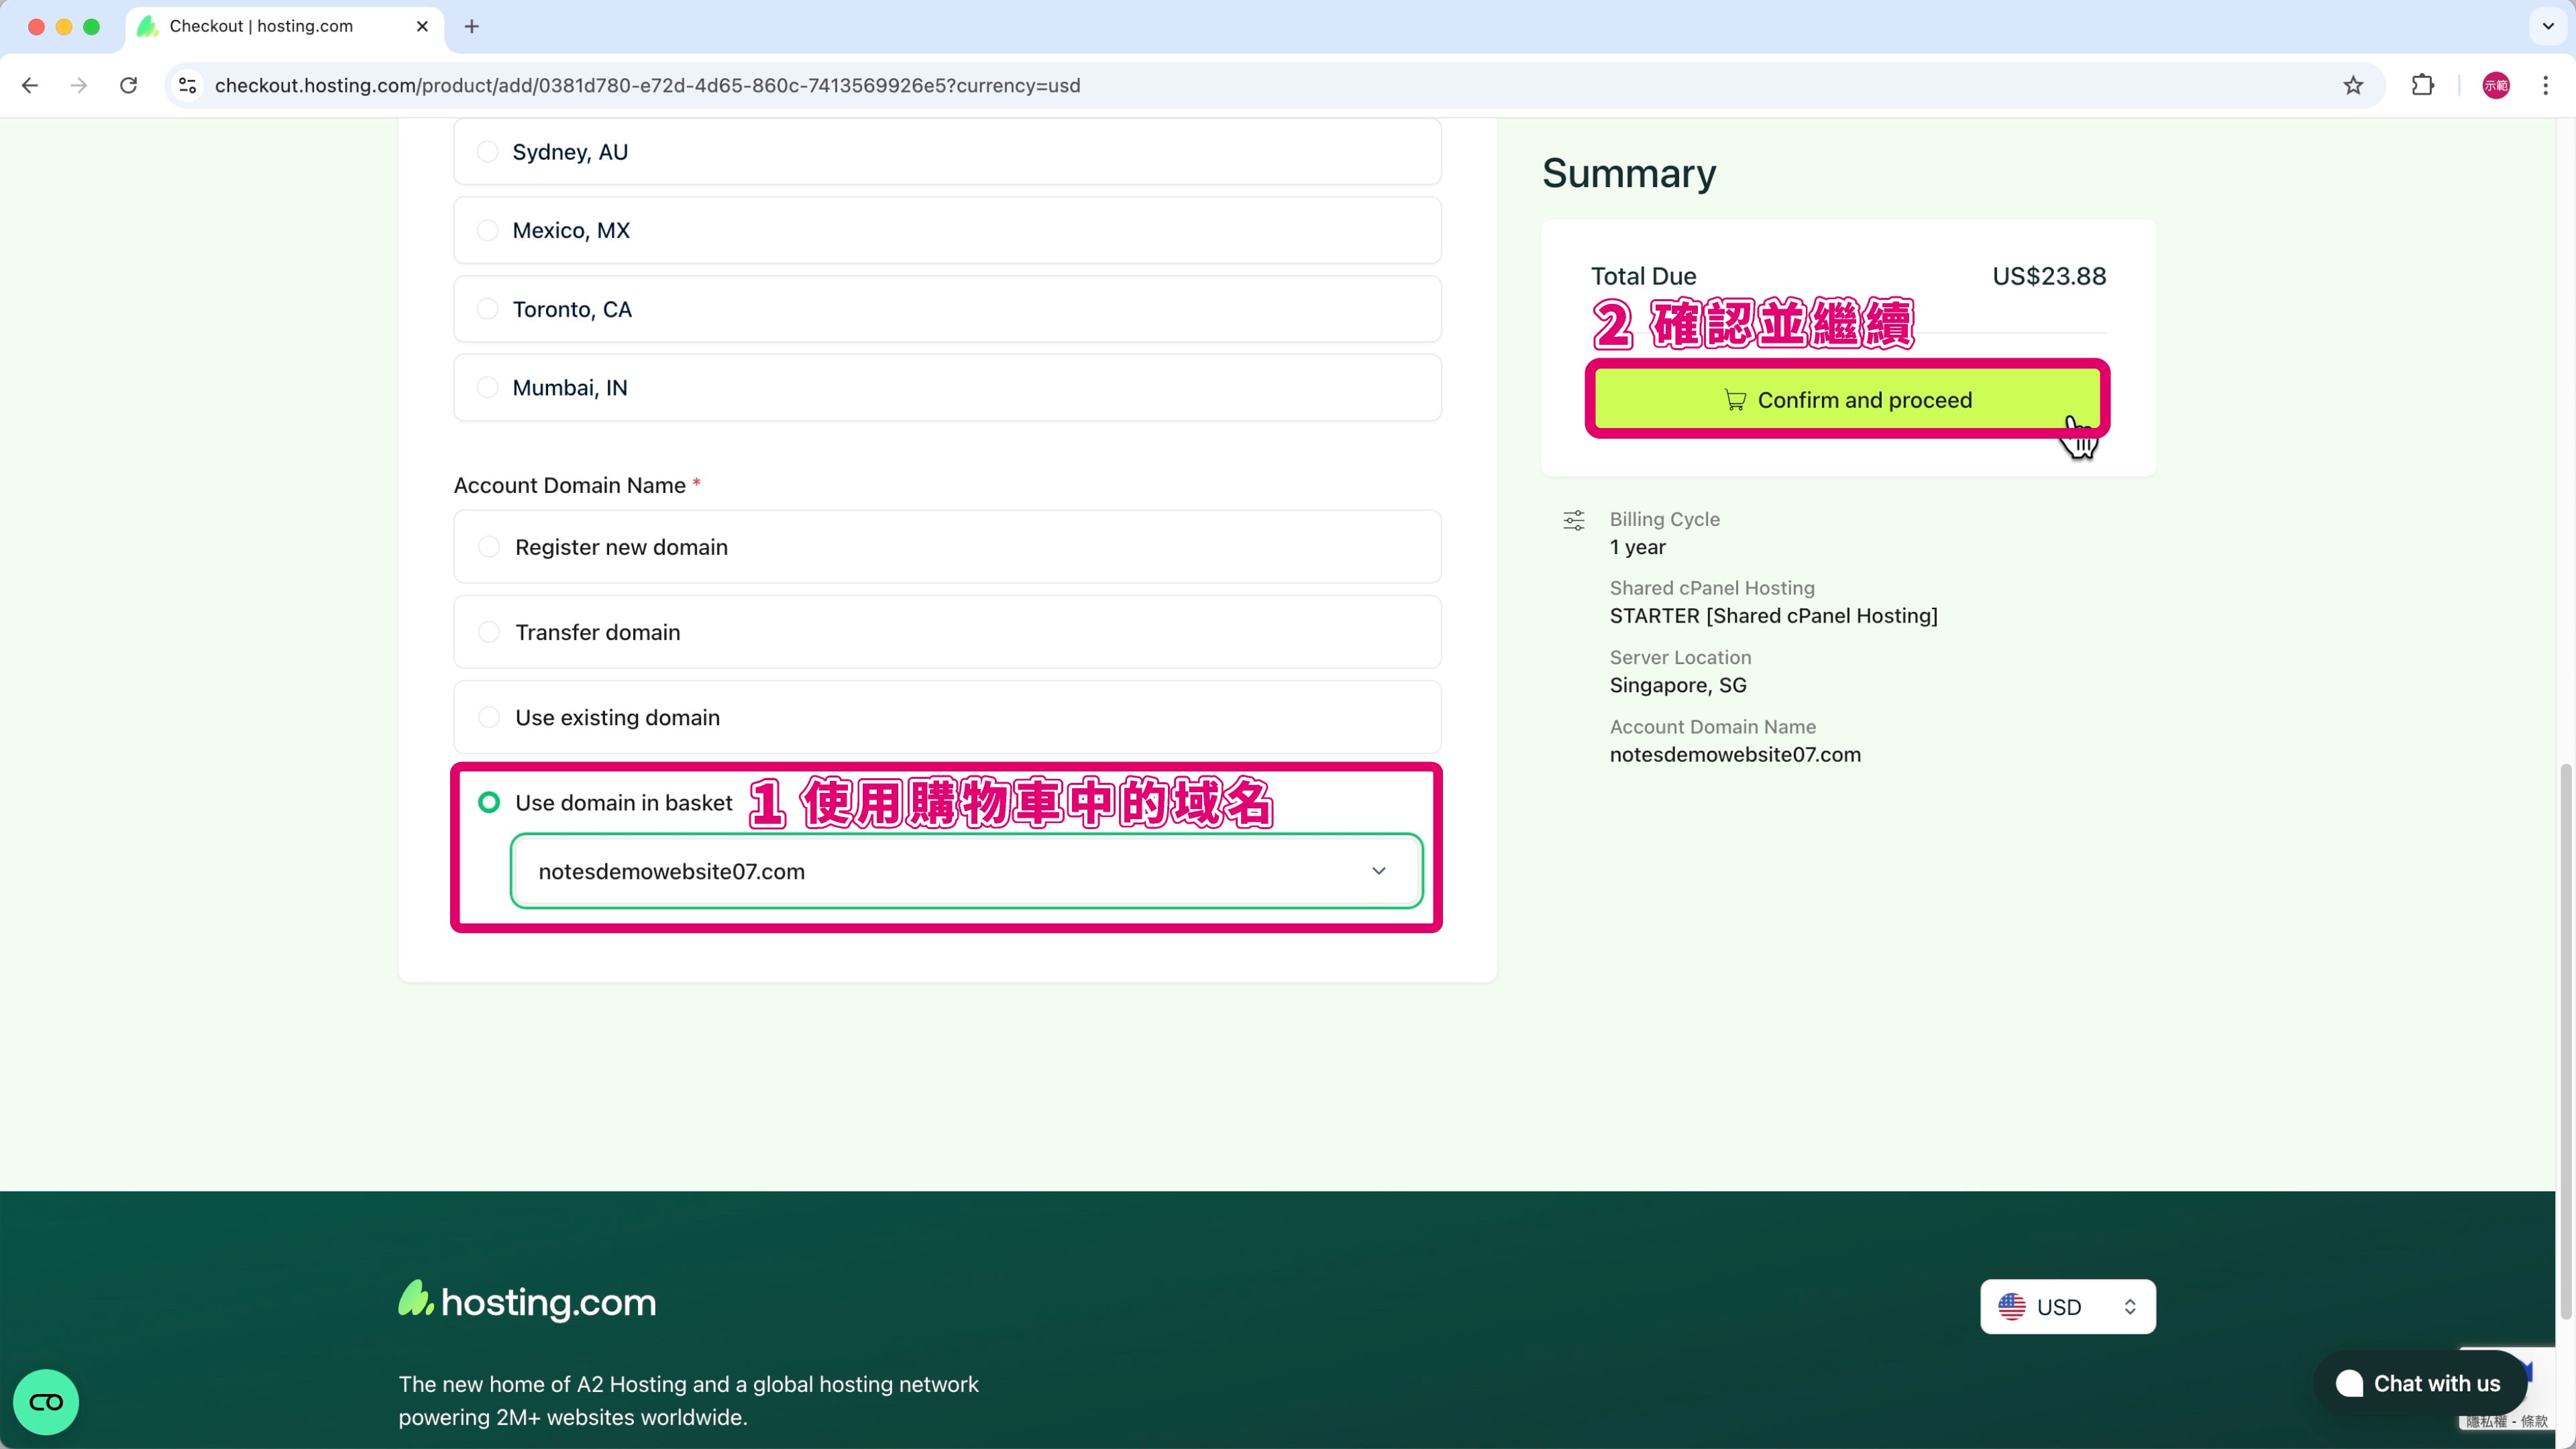
Task: Expand the notesdemowebsite07.com domain dropdown
Action: (x=966, y=871)
